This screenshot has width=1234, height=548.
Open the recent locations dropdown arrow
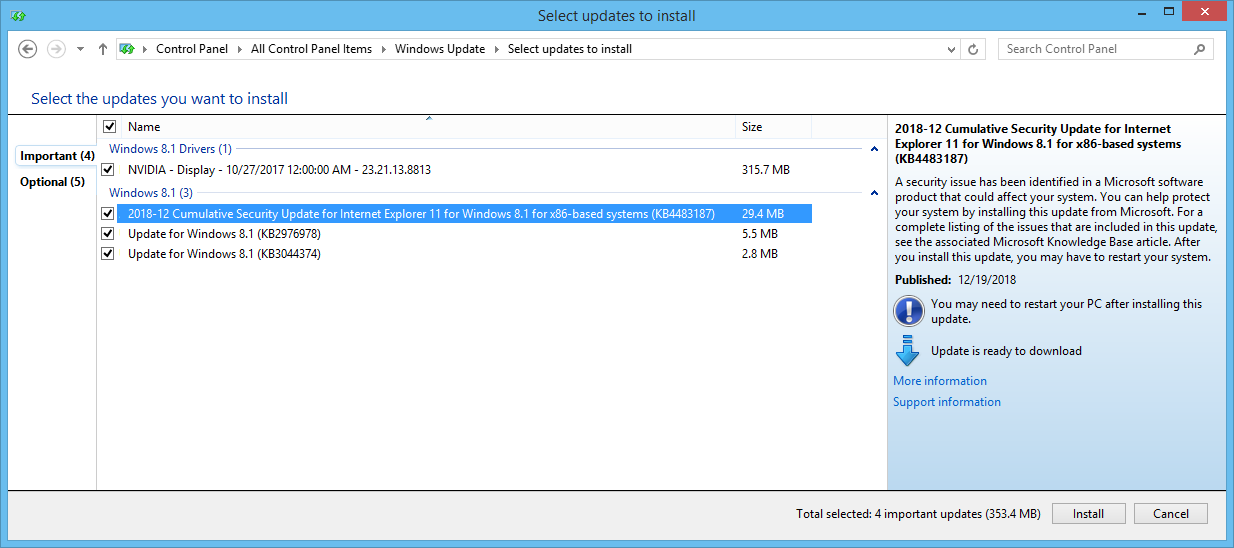[x=80, y=49]
